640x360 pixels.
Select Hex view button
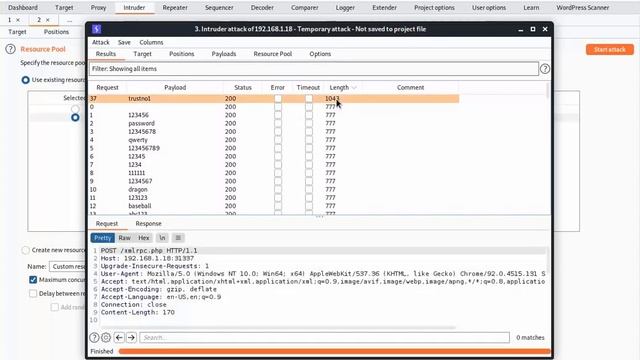[144, 238]
